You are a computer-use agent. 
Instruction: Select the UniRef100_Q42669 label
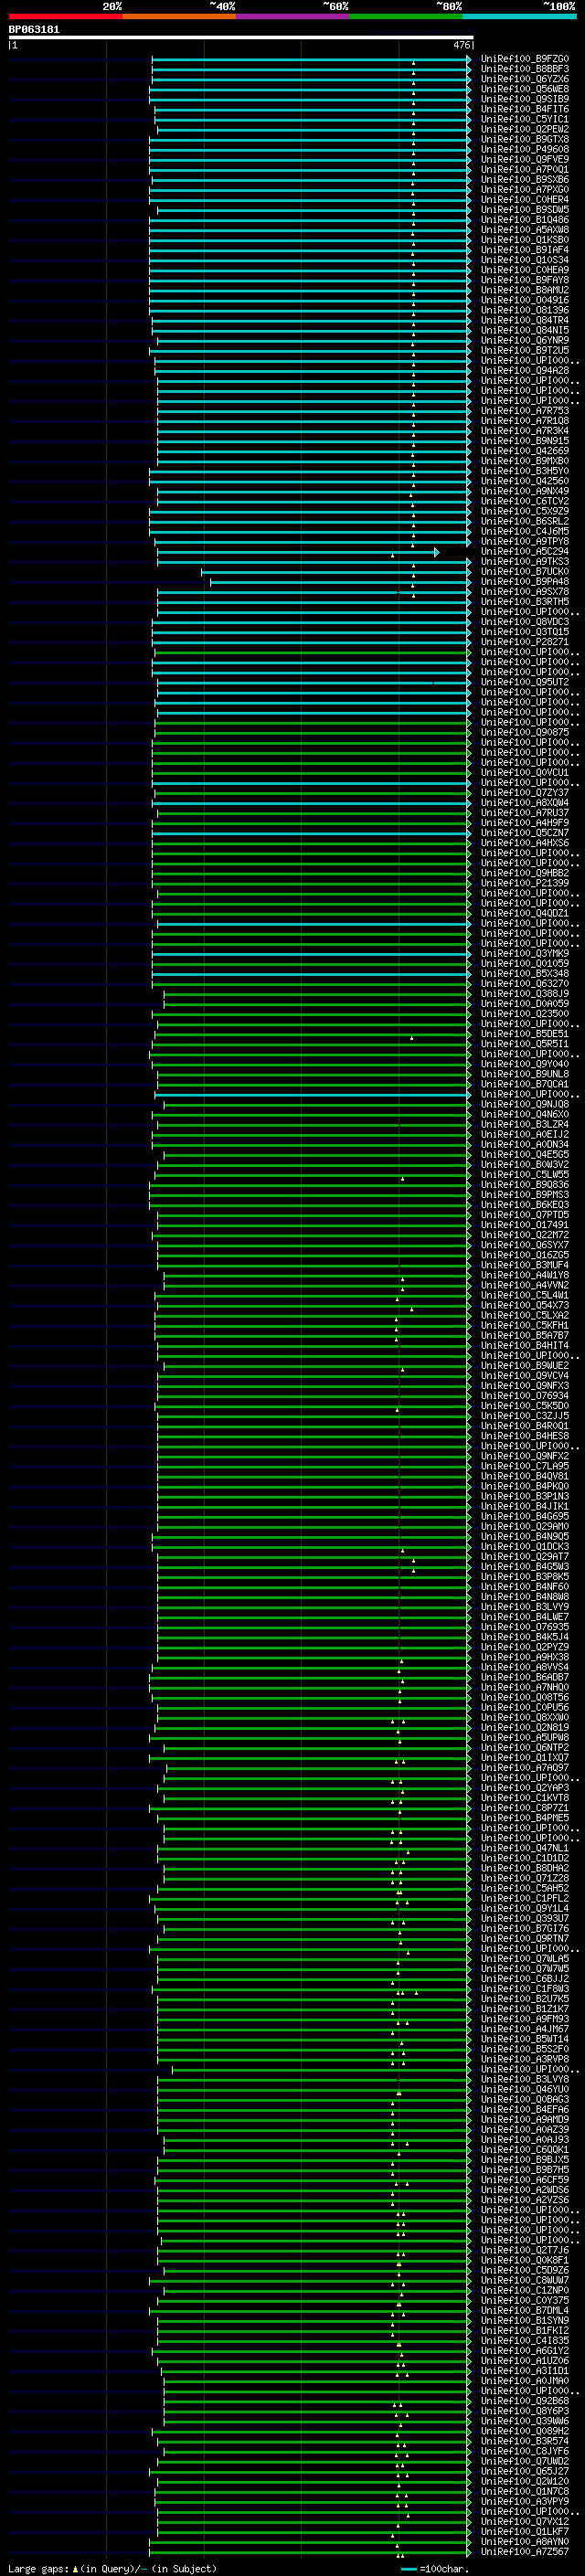point(524,451)
